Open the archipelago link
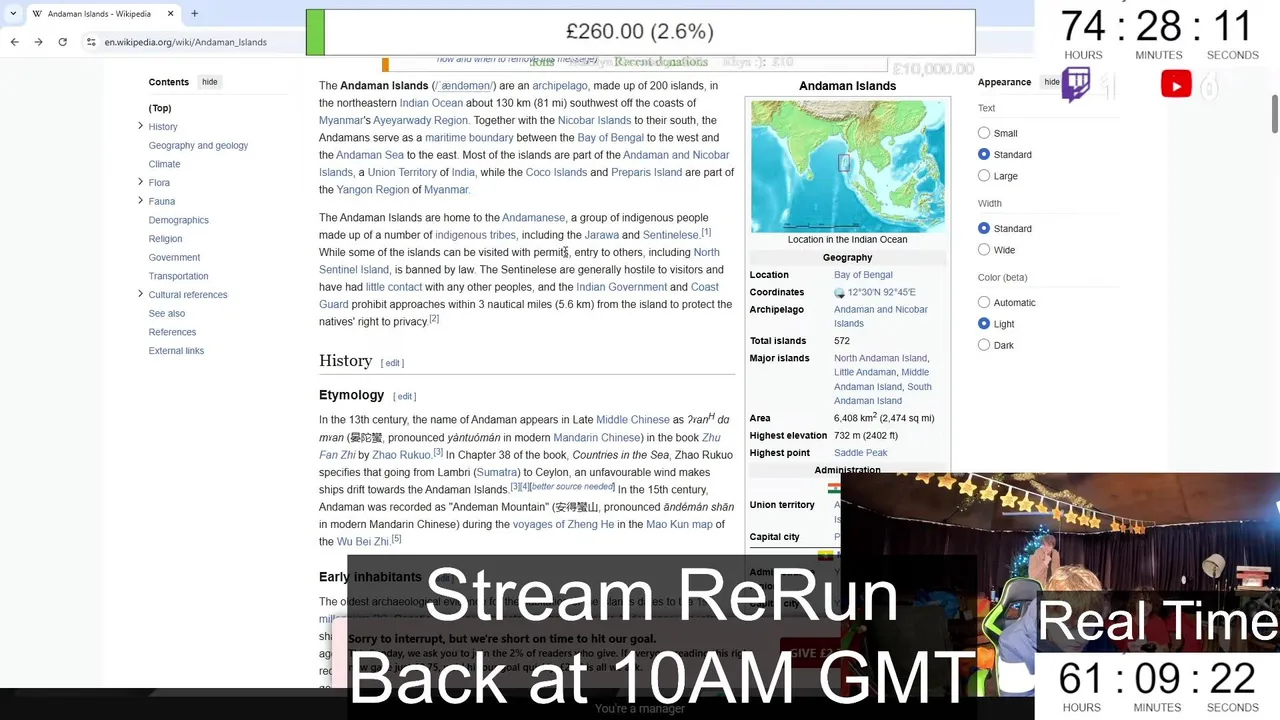The width and height of the screenshot is (1280, 720). tap(560, 86)
